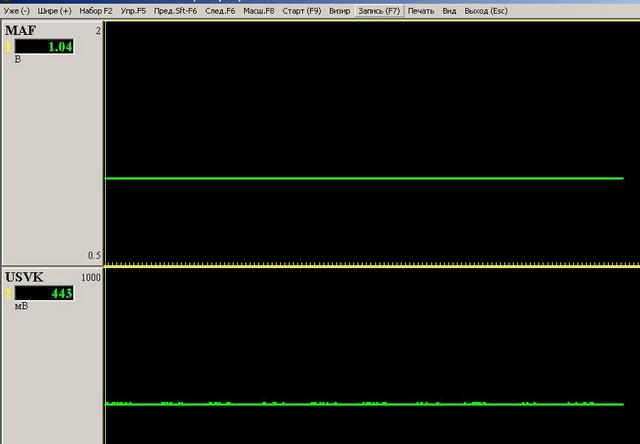Select Упр.F5 in the toolbar
The height and width of the screenshot is (444, 640).
[x=134, y=10]
